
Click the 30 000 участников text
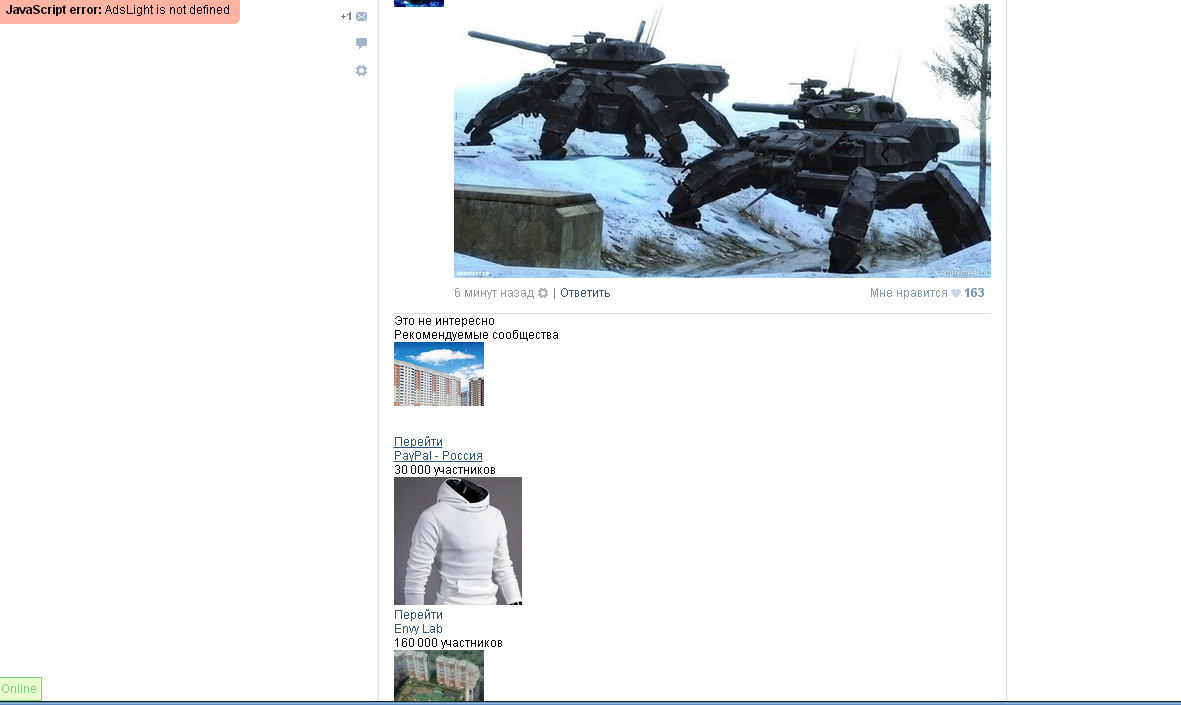click(x=444, y=470)
